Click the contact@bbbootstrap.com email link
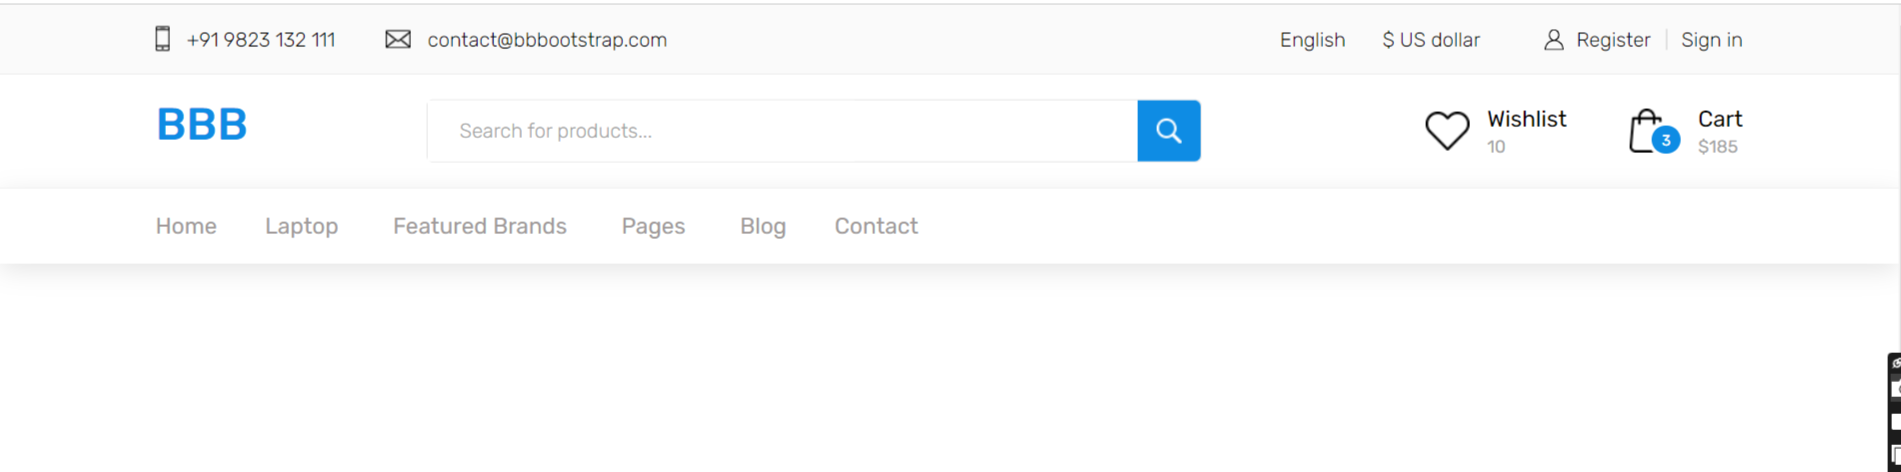The height and width of the screenshot is (472, 1901). [x=547, y=40]
